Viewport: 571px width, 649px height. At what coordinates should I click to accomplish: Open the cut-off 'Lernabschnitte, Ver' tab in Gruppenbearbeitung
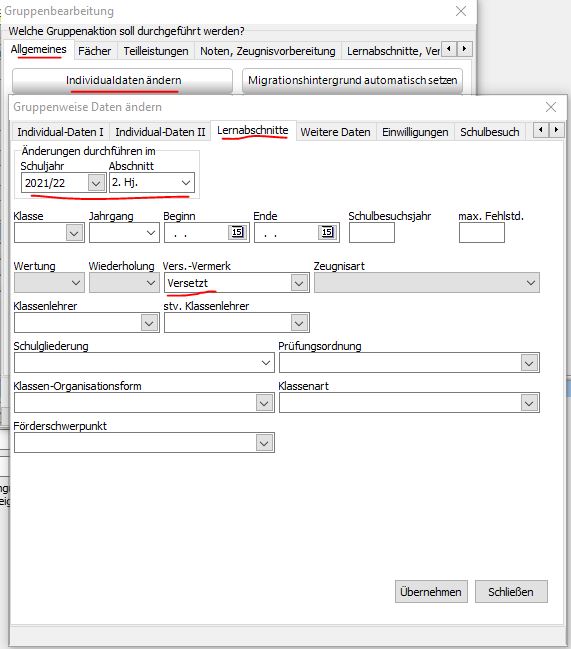(x=391, y=51)
